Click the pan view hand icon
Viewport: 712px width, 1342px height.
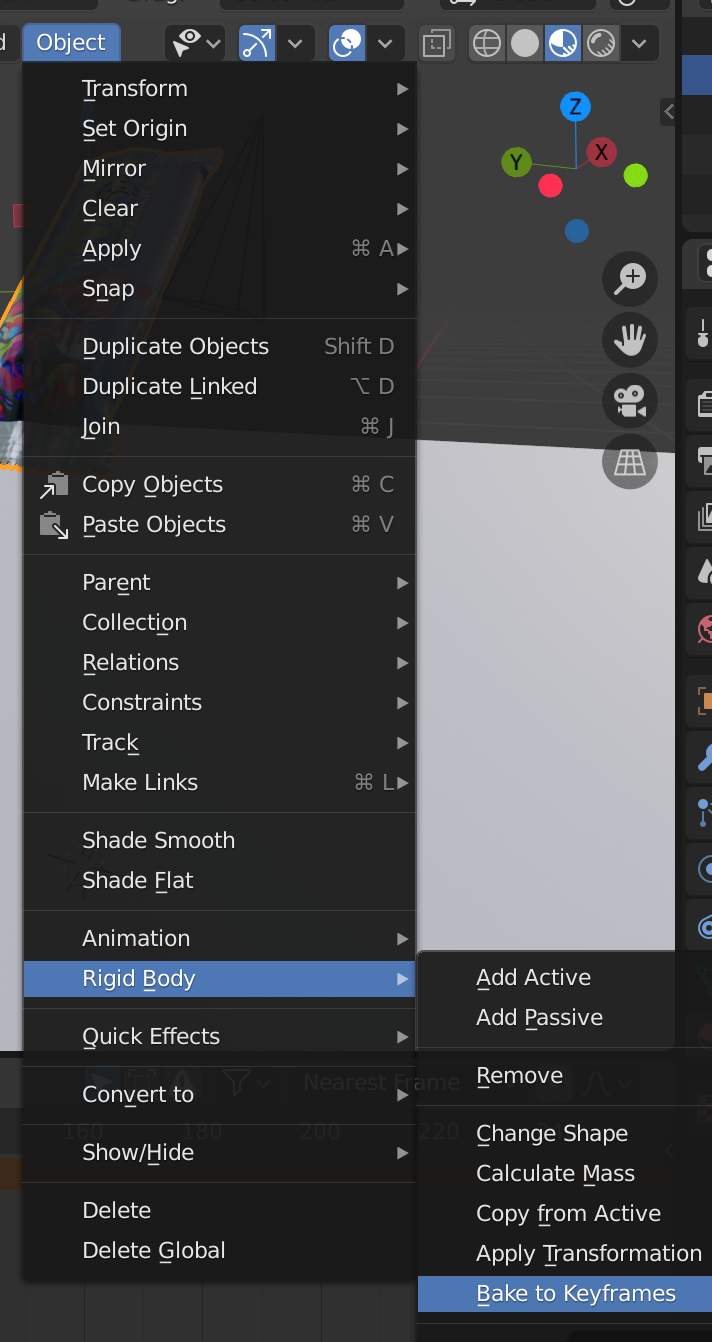630,341
